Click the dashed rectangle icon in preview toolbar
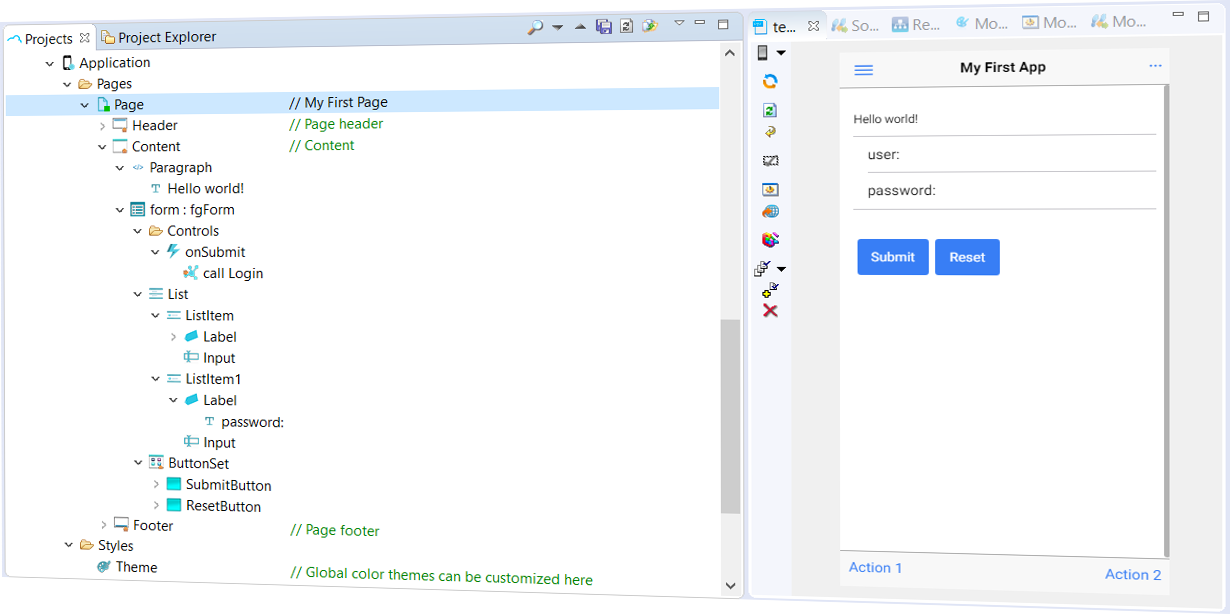The image size is (1230, 614). point(770,160)
